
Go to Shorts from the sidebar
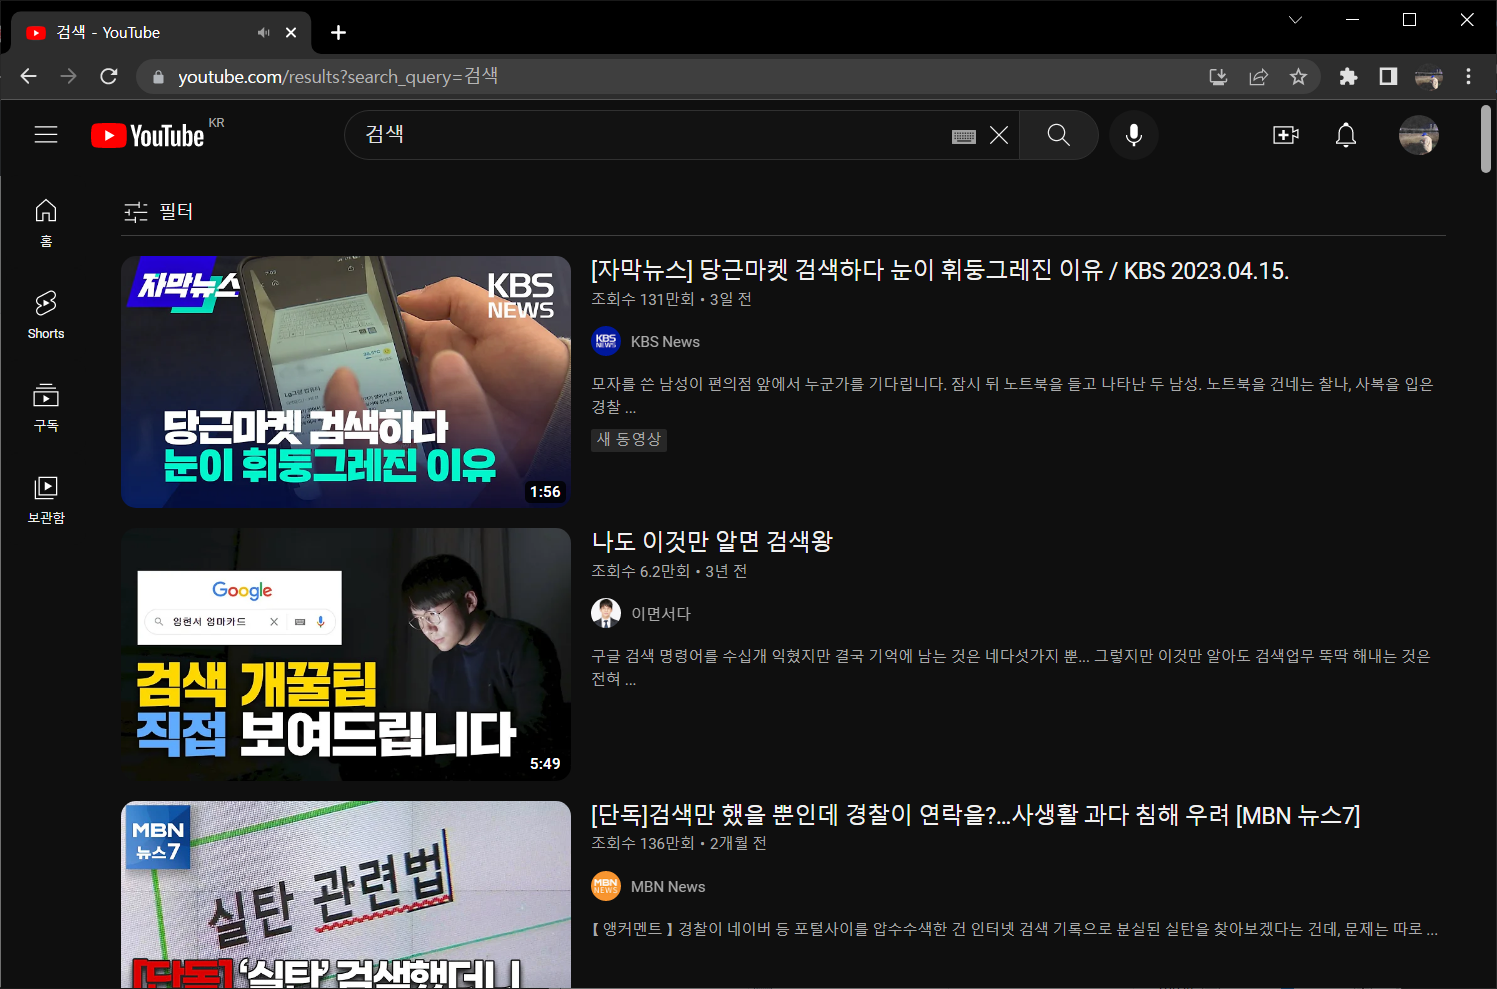point(45,312)
